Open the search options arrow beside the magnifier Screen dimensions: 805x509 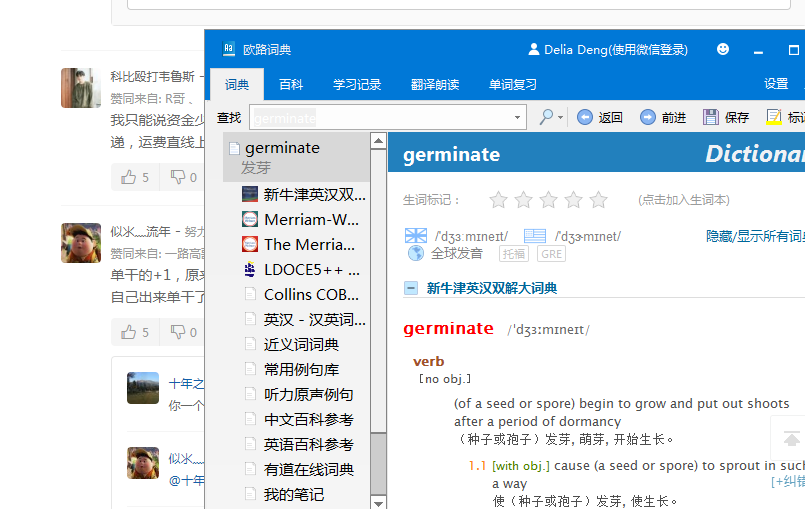(560, 118)
